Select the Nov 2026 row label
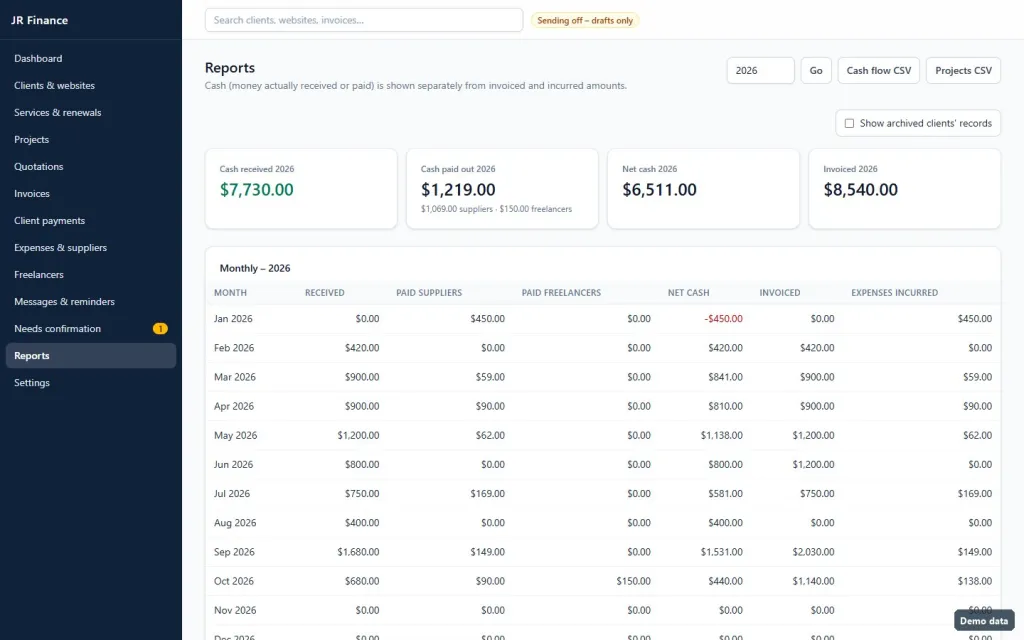 coord(235,611)
